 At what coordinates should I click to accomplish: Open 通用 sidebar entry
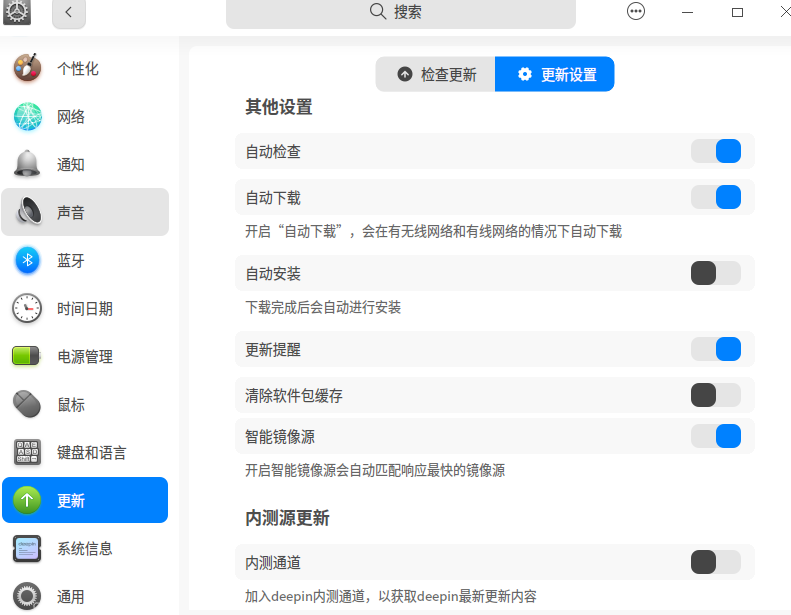coord(85,596)
